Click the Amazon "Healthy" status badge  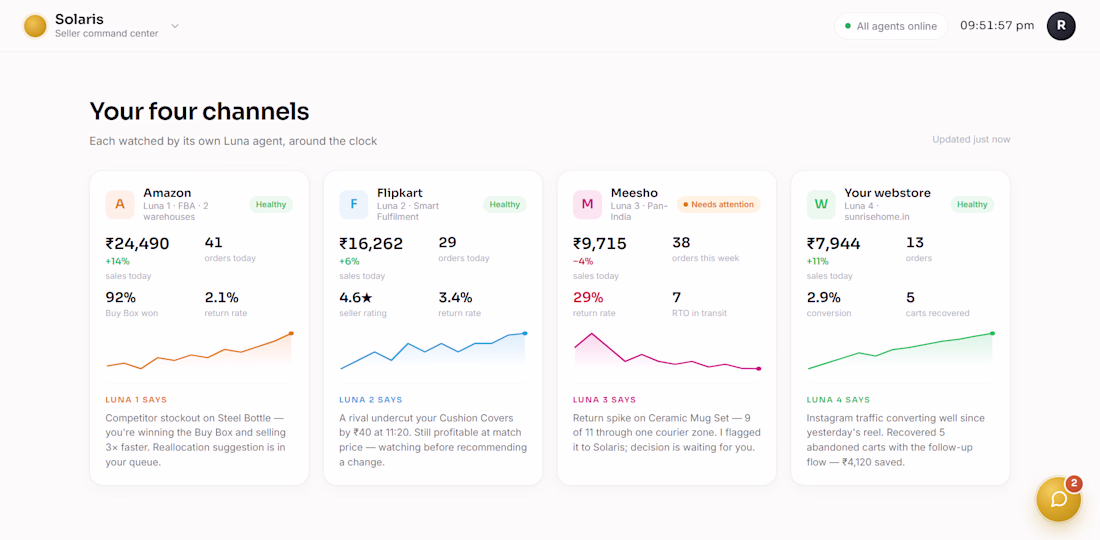pos(271,204)
